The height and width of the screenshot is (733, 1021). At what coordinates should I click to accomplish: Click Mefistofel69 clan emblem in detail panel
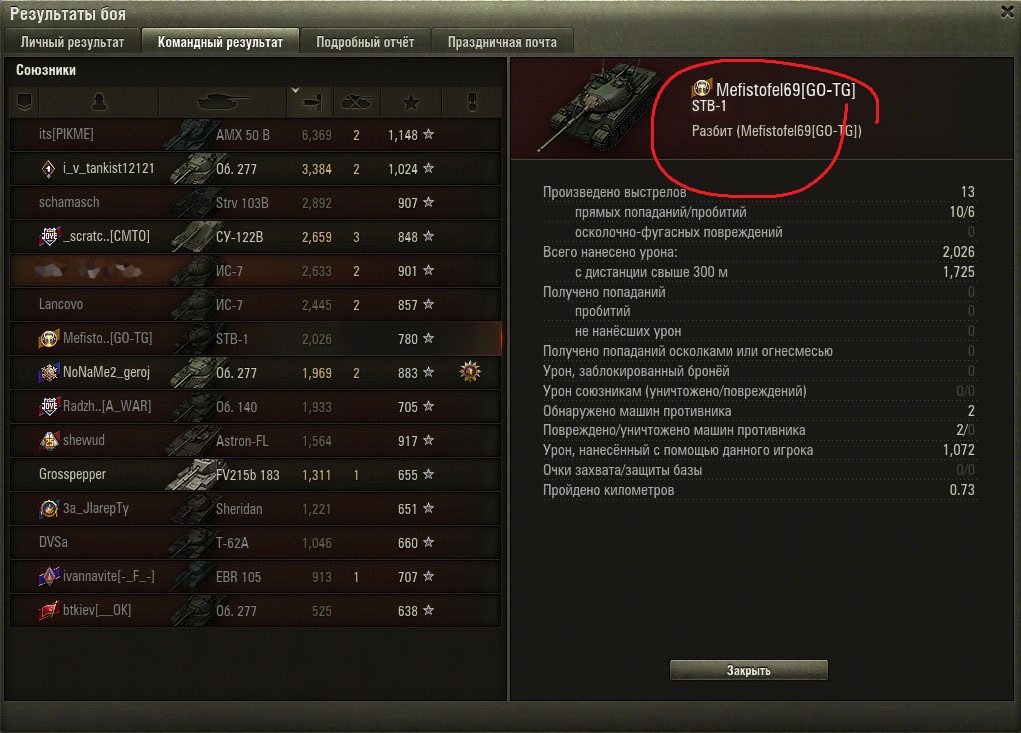pyautogui.click(x=701, y=87)
